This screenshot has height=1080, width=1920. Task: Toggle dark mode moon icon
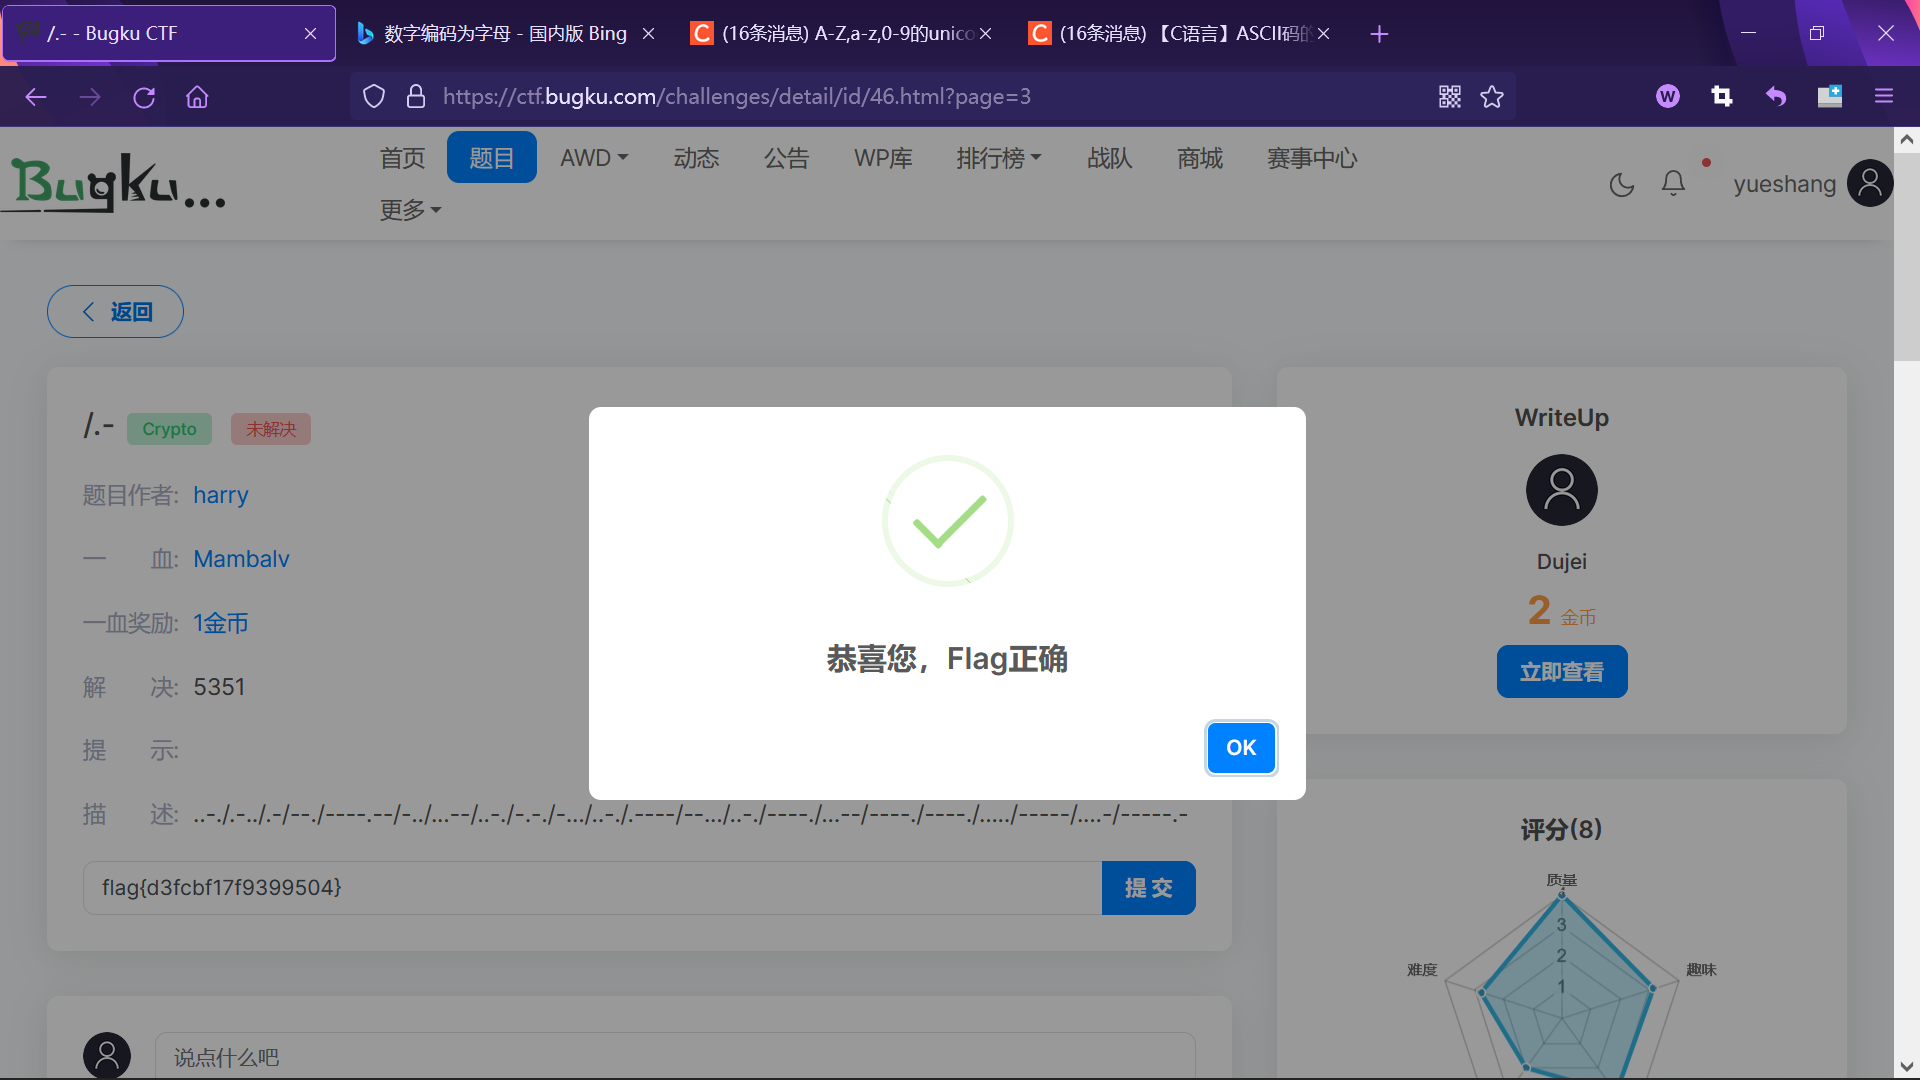tap(1621, 185)
